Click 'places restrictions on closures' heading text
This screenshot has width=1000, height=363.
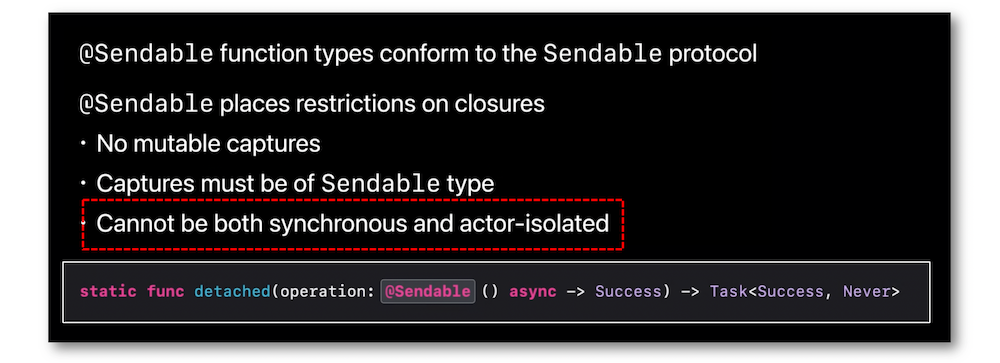[x=382, y=103]
